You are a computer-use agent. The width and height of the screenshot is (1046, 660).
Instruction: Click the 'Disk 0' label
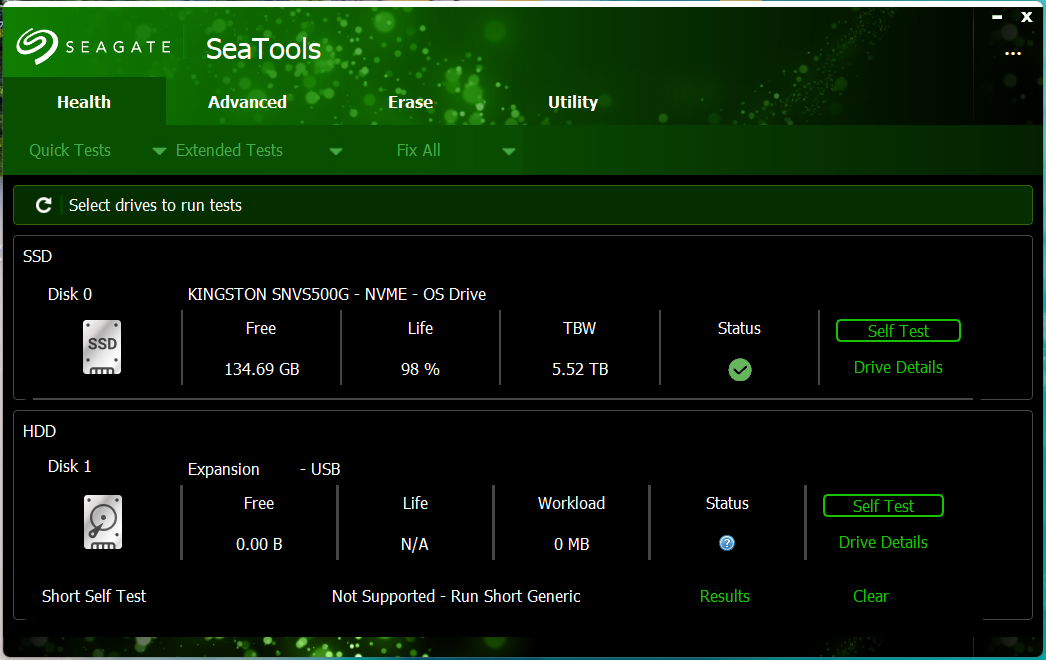click(70, 294)
